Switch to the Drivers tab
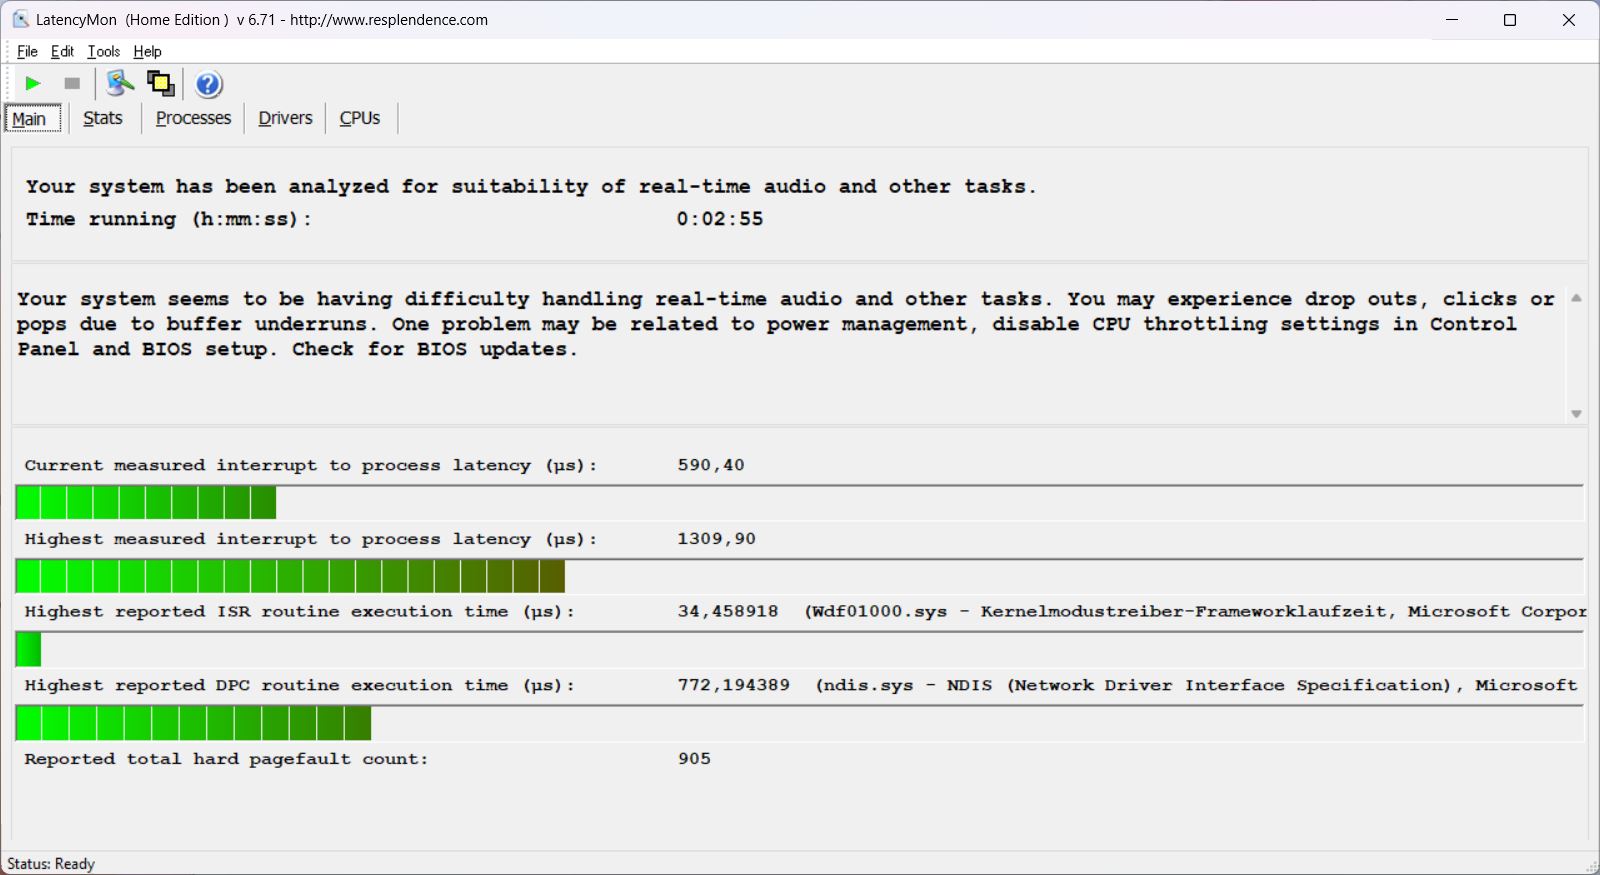This screenshot has height=875, width=1600. 285,118
